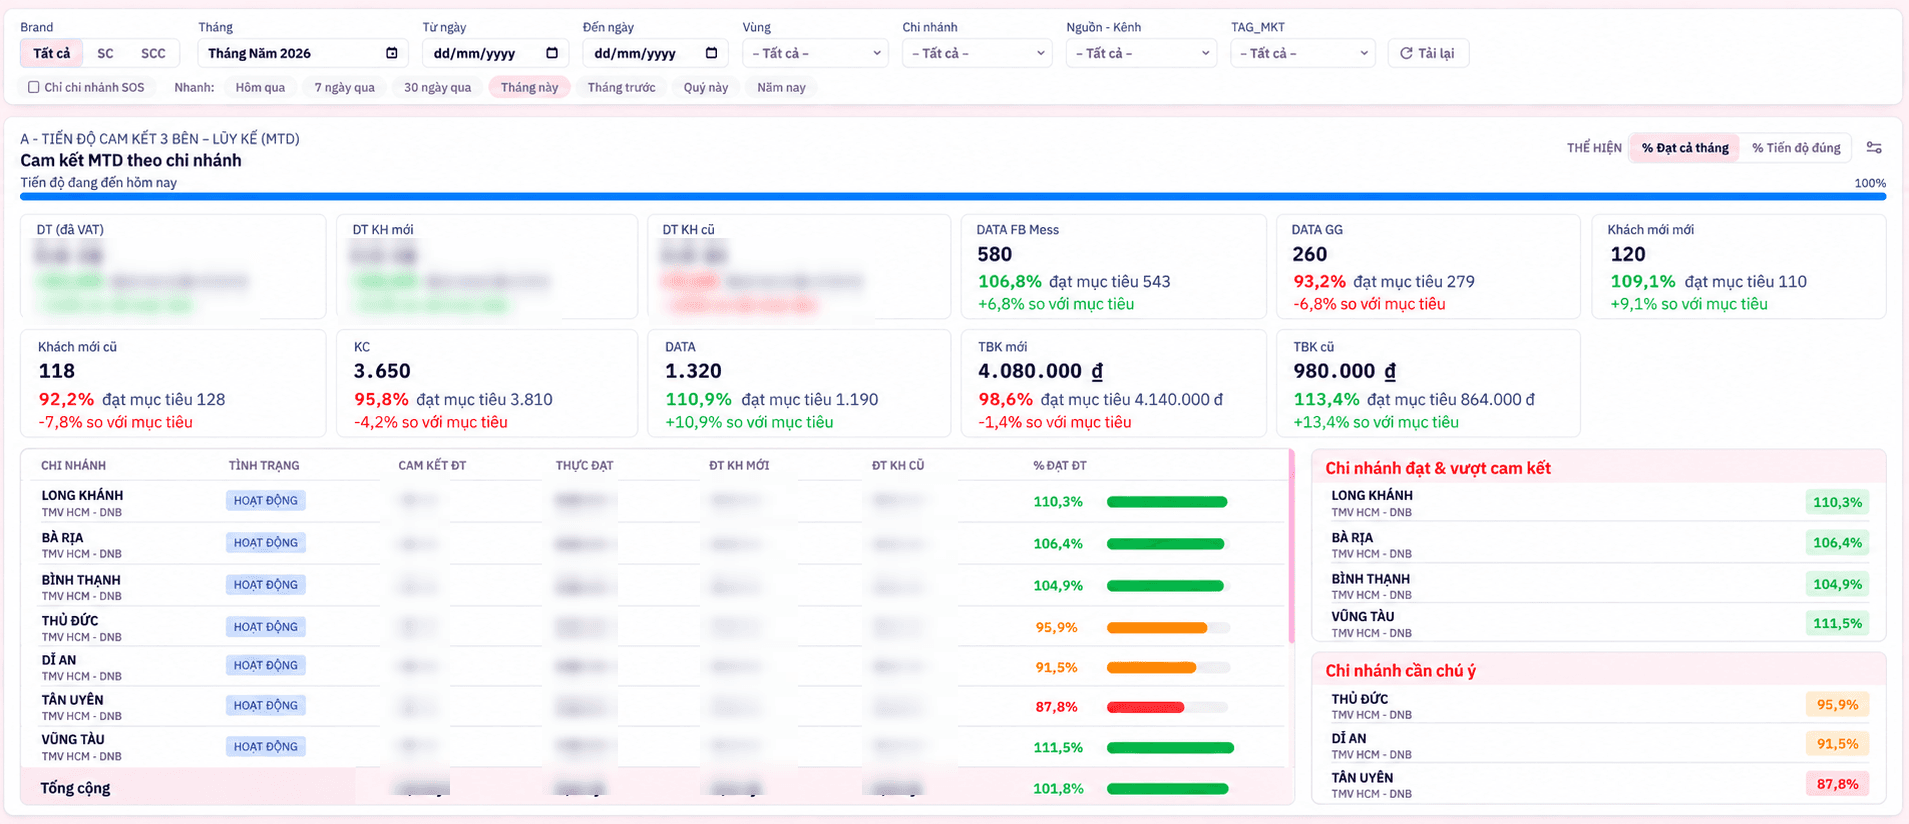The width and height of the screenshot is (1909, 824).
Task: Click 87,8% badge in Chi nhánh cần chú ý
Action: coord(1837,784)
